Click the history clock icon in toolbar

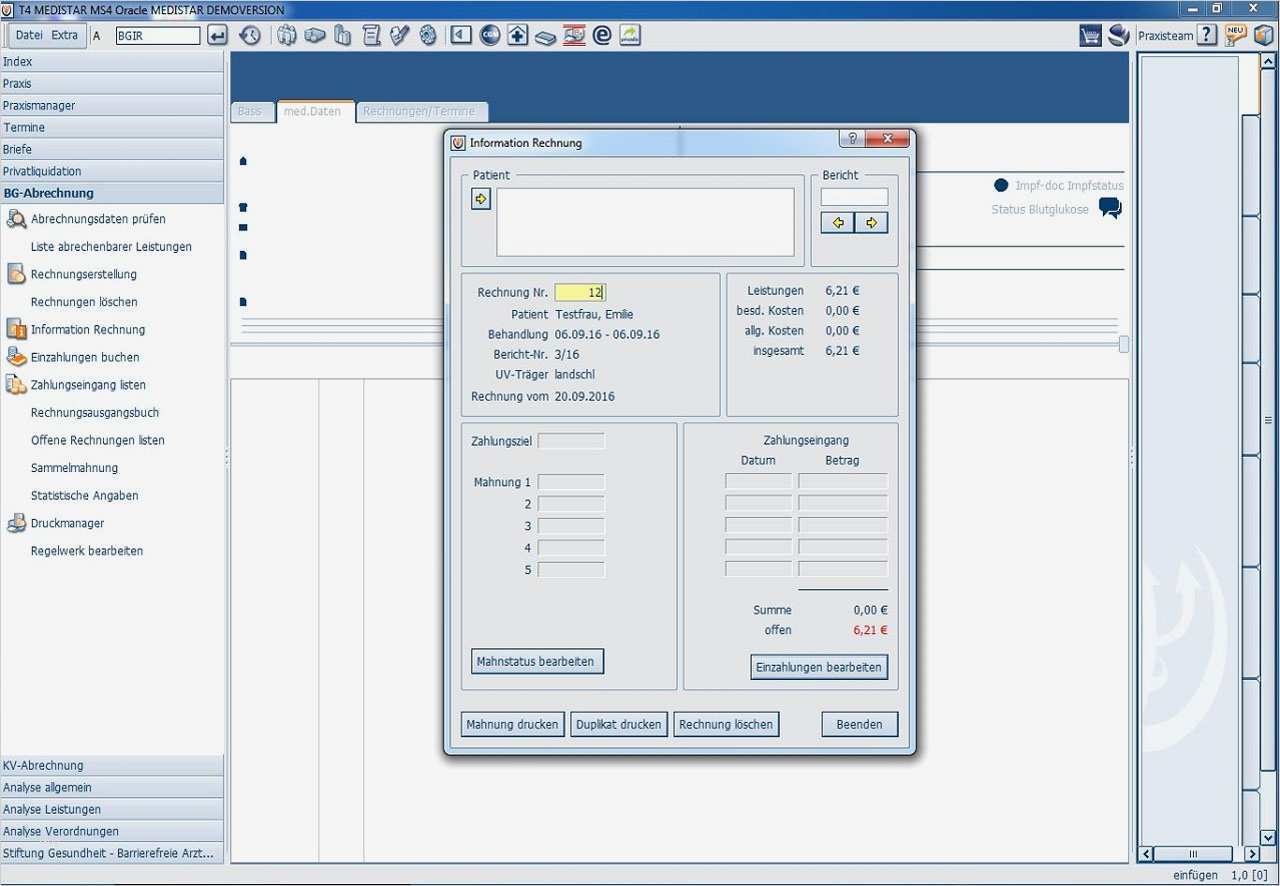pos(250,36)
